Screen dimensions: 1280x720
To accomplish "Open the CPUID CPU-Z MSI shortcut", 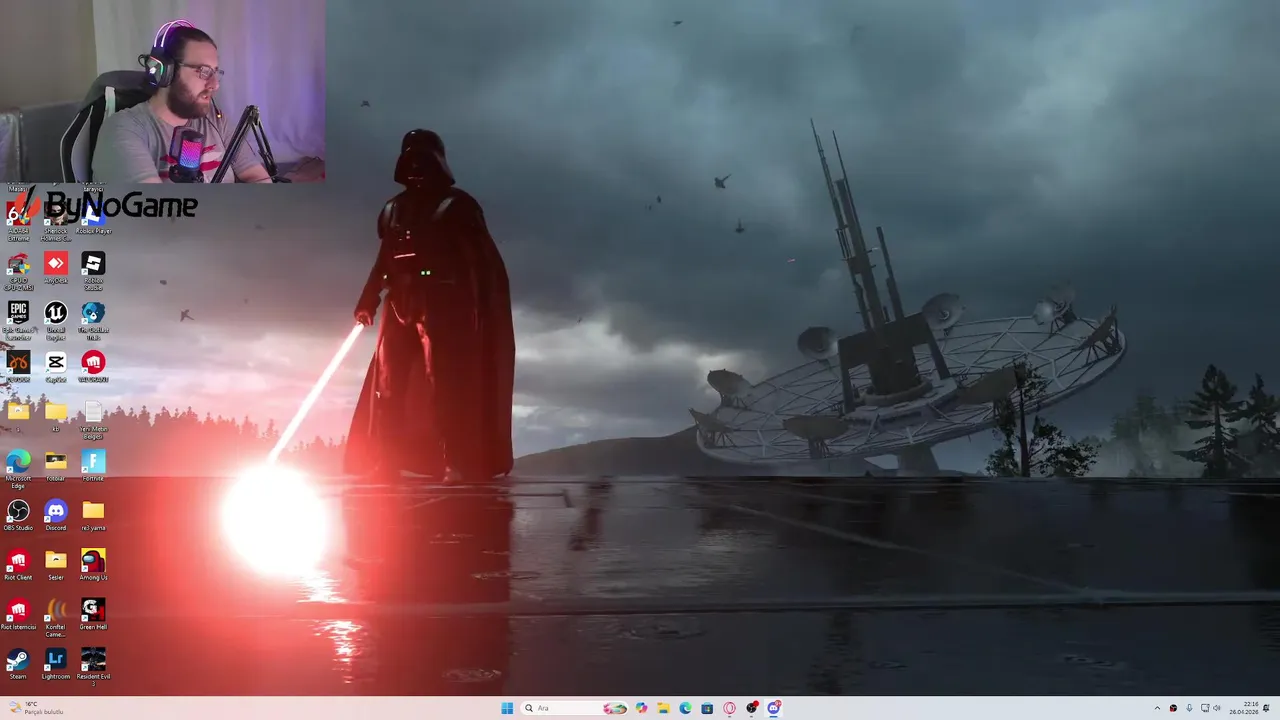I will tap(18, 270).
